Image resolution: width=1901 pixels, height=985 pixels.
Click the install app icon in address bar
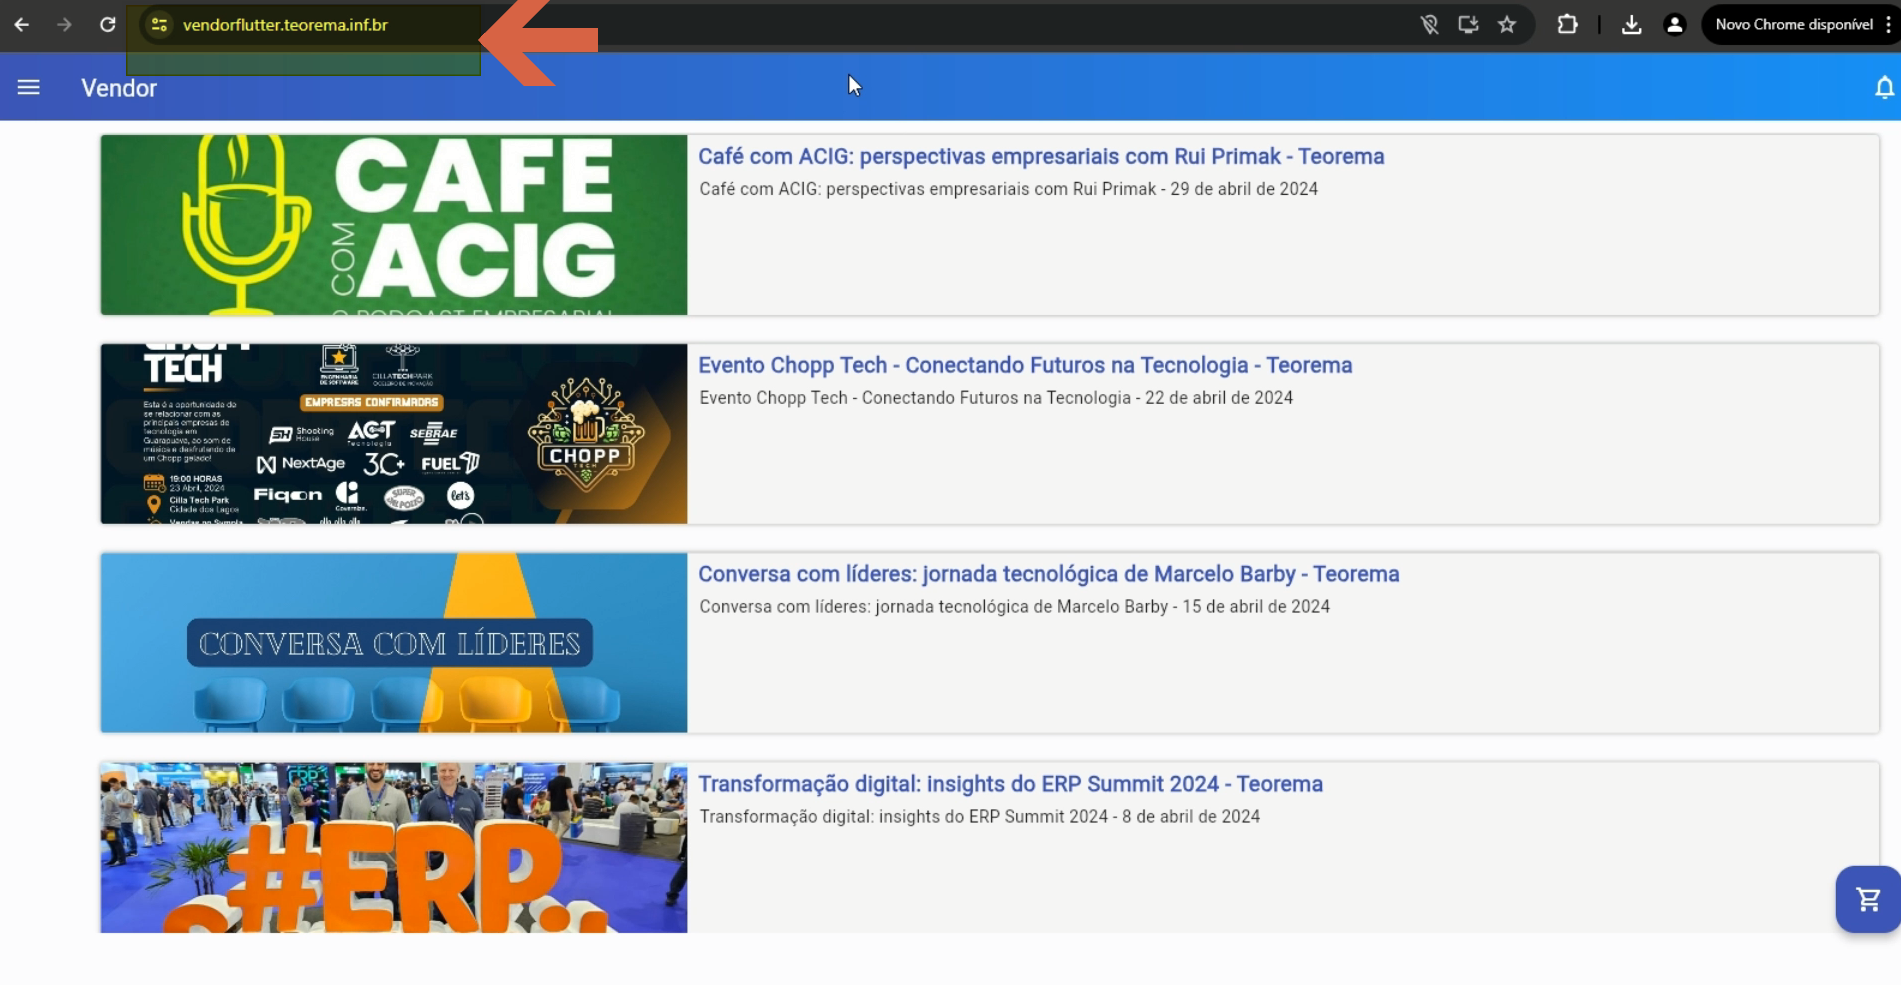tap(1468, 24)
